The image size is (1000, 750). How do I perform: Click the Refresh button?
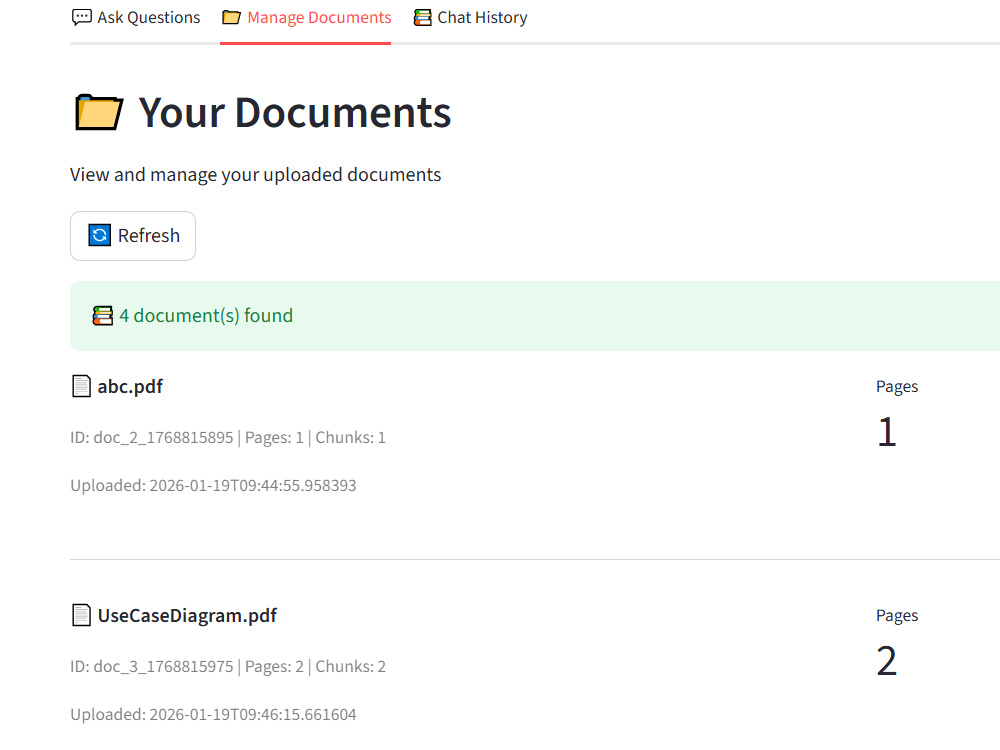pyautogui.click(x=133, y=236)
